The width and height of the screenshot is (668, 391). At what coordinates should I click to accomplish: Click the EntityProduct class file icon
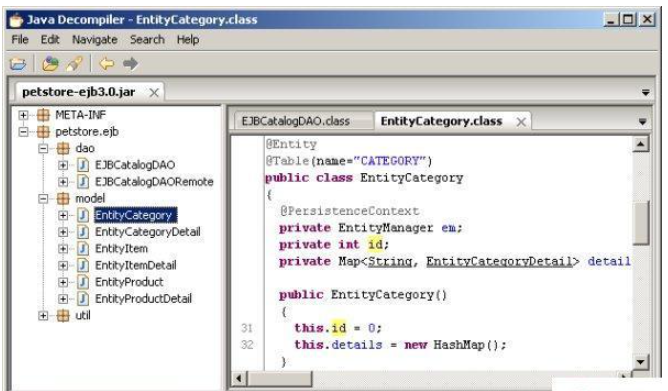(x=83, y=282)
